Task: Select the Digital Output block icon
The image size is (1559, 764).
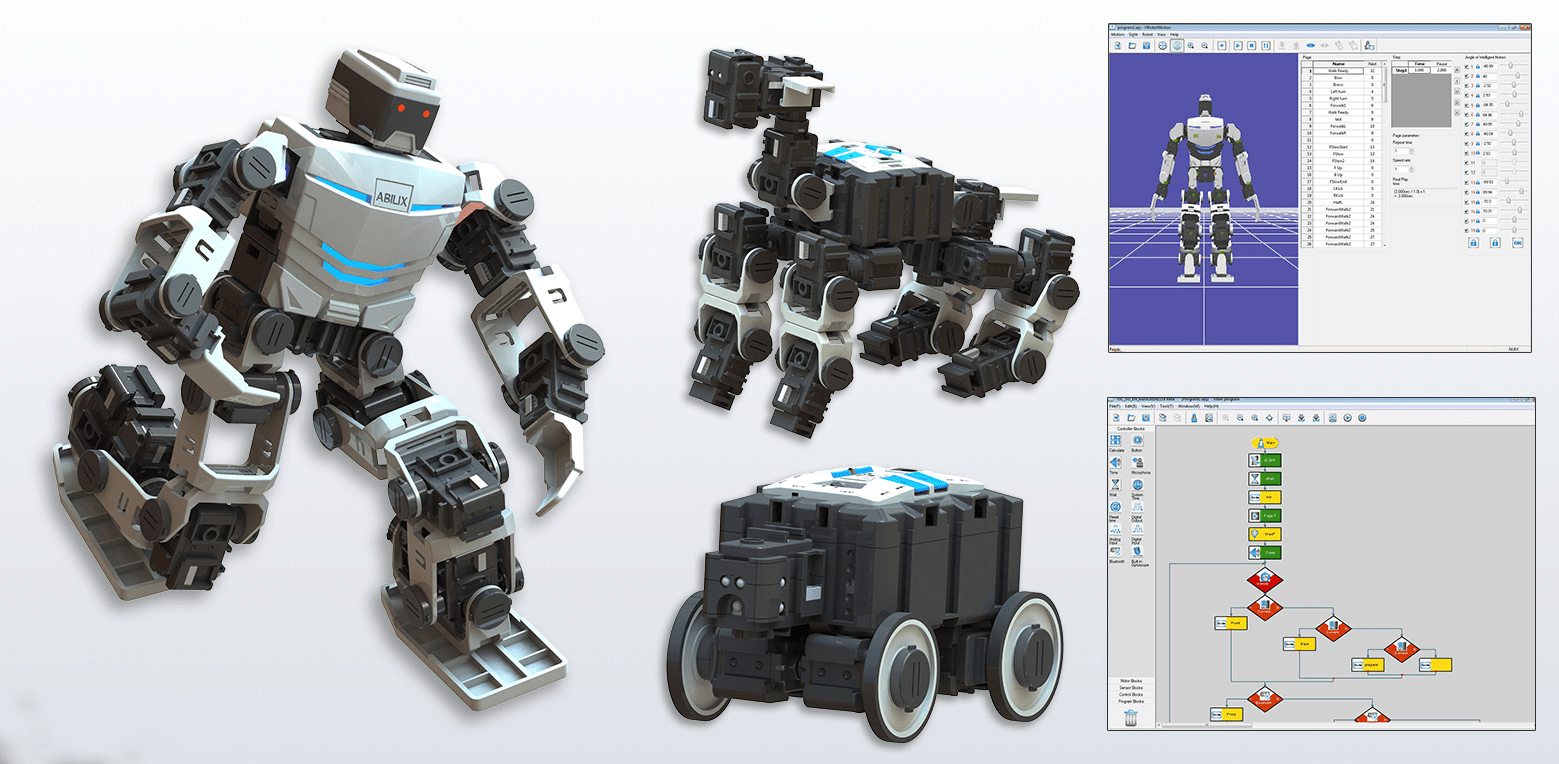Action: [x=1138, y=507]
